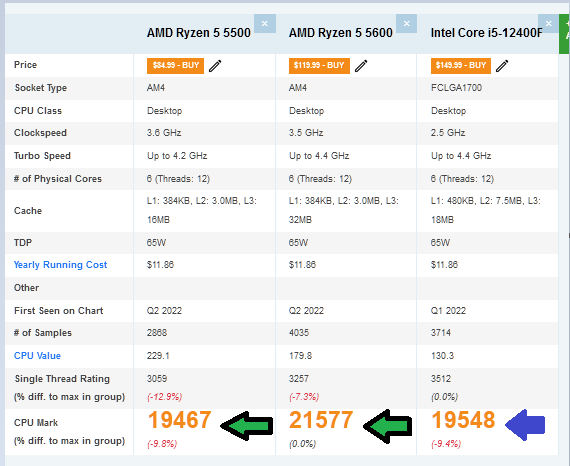Click the 19467 CPU Mark score
This screenshot has height=466, width=570.
[x=179, y=420]
